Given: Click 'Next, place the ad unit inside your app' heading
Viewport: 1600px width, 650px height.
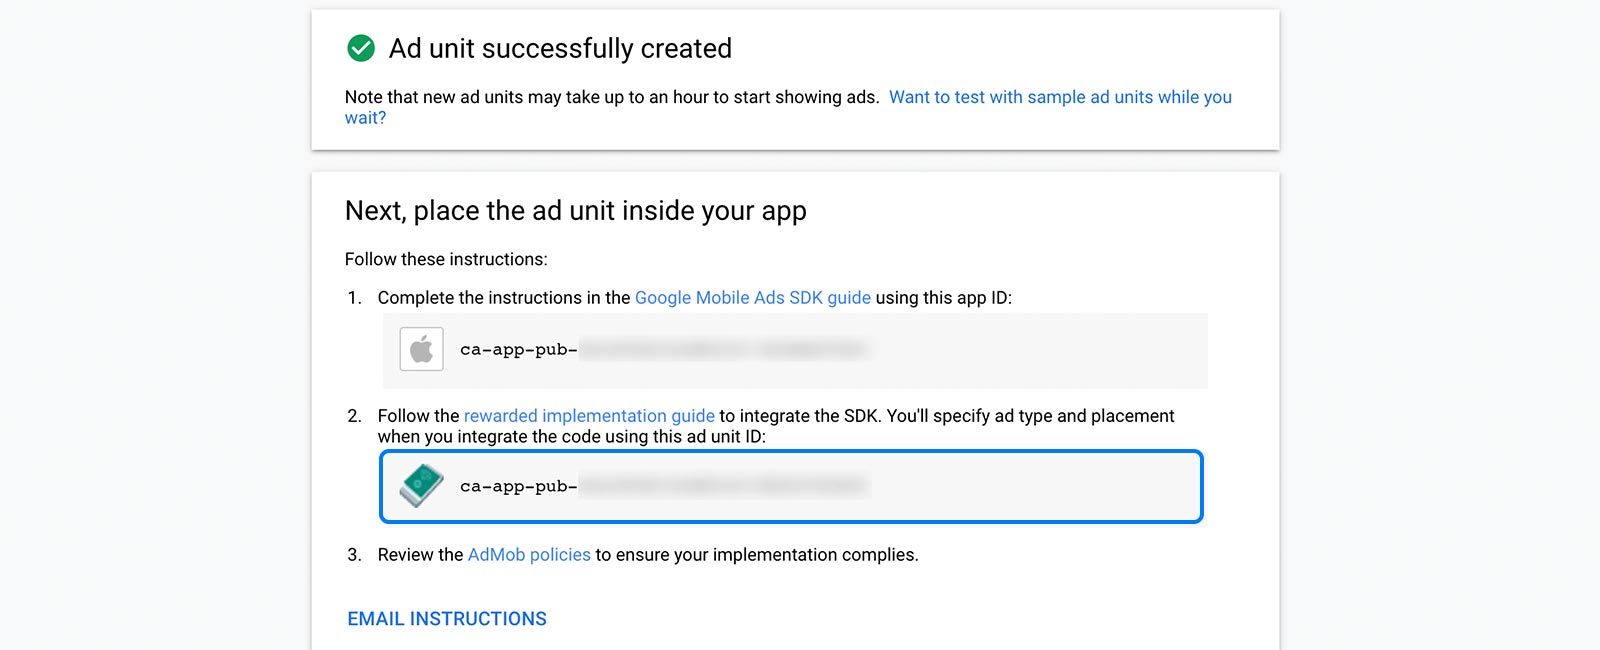Looking at the screenshot, I should pyautogui.click(x=576, y=211).
